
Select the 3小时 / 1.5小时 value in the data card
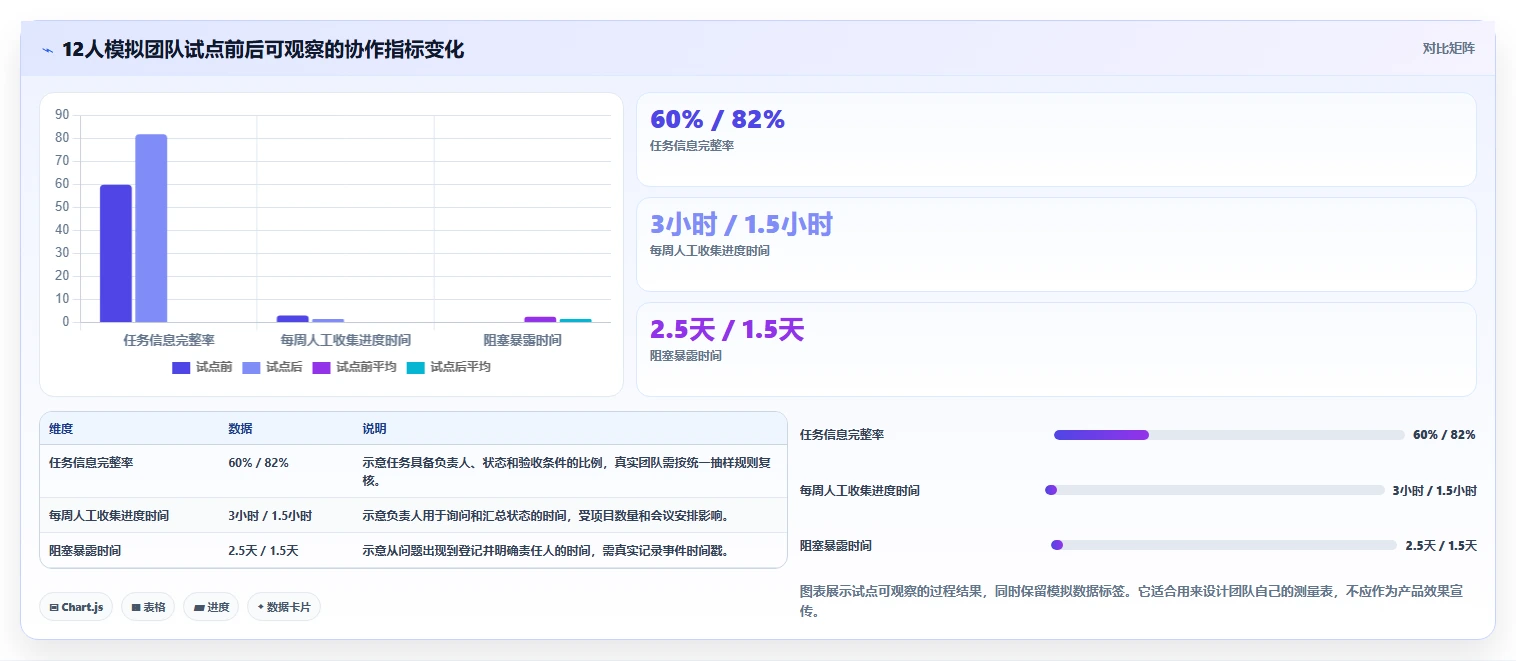click(x=741, y=224)
